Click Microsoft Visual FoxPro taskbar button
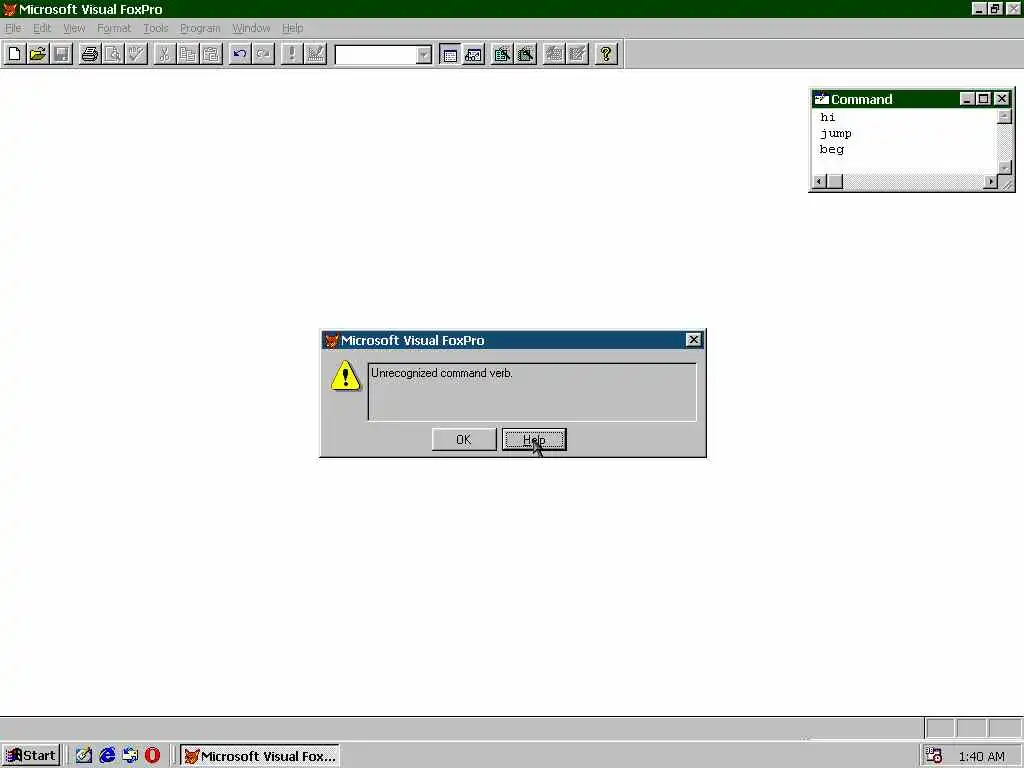 click(x=260, y=756)
